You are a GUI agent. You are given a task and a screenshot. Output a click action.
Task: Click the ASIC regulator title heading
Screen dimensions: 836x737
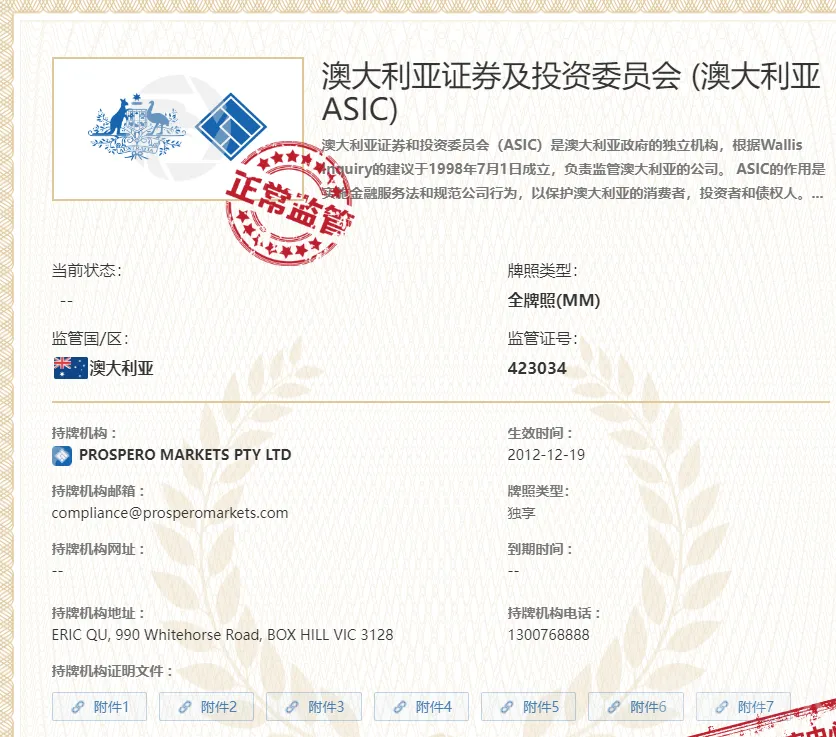pyautogui.click(x=570, y=91)
